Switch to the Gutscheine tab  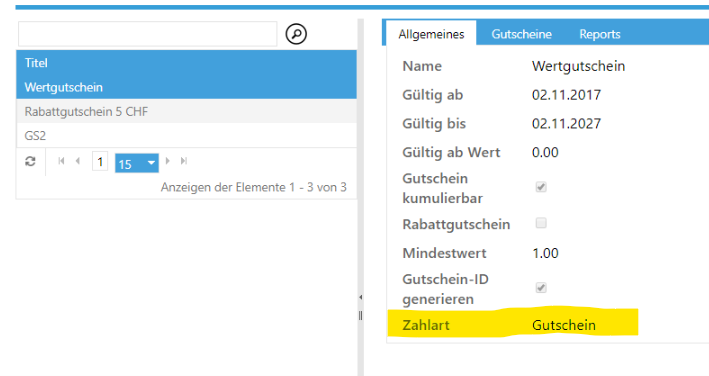521,34
